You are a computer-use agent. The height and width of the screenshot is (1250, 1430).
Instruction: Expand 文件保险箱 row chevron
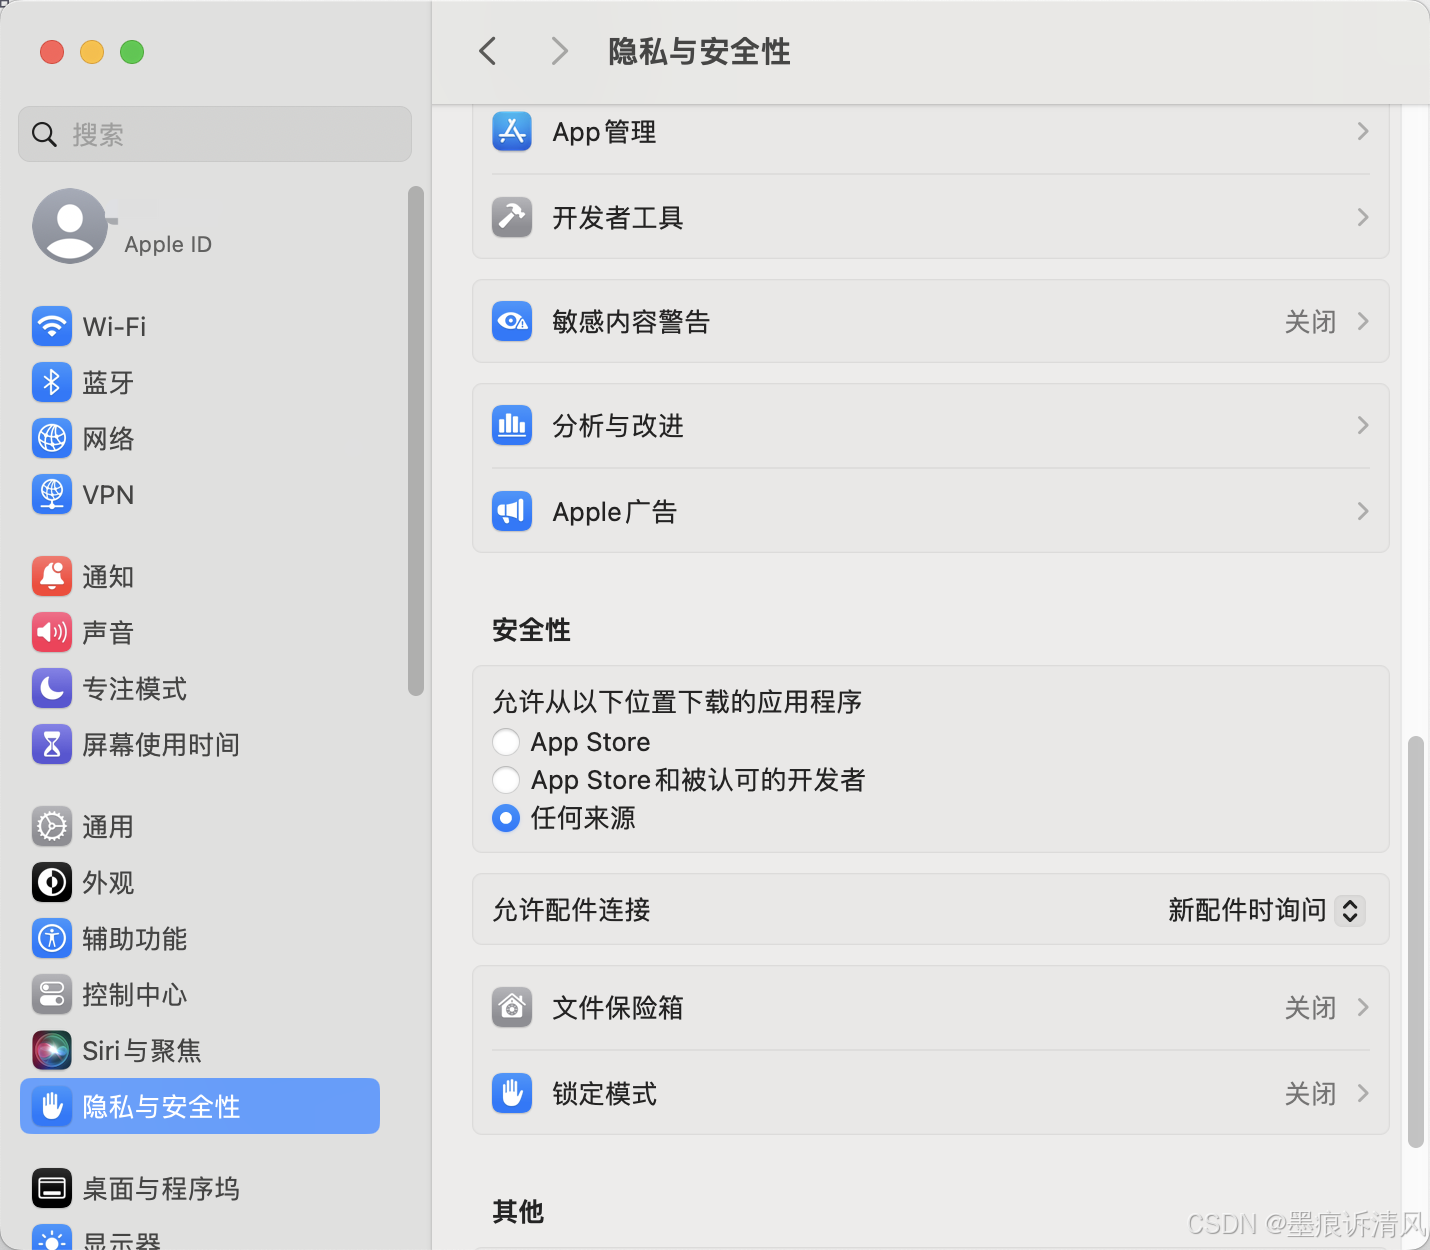1362,1007
